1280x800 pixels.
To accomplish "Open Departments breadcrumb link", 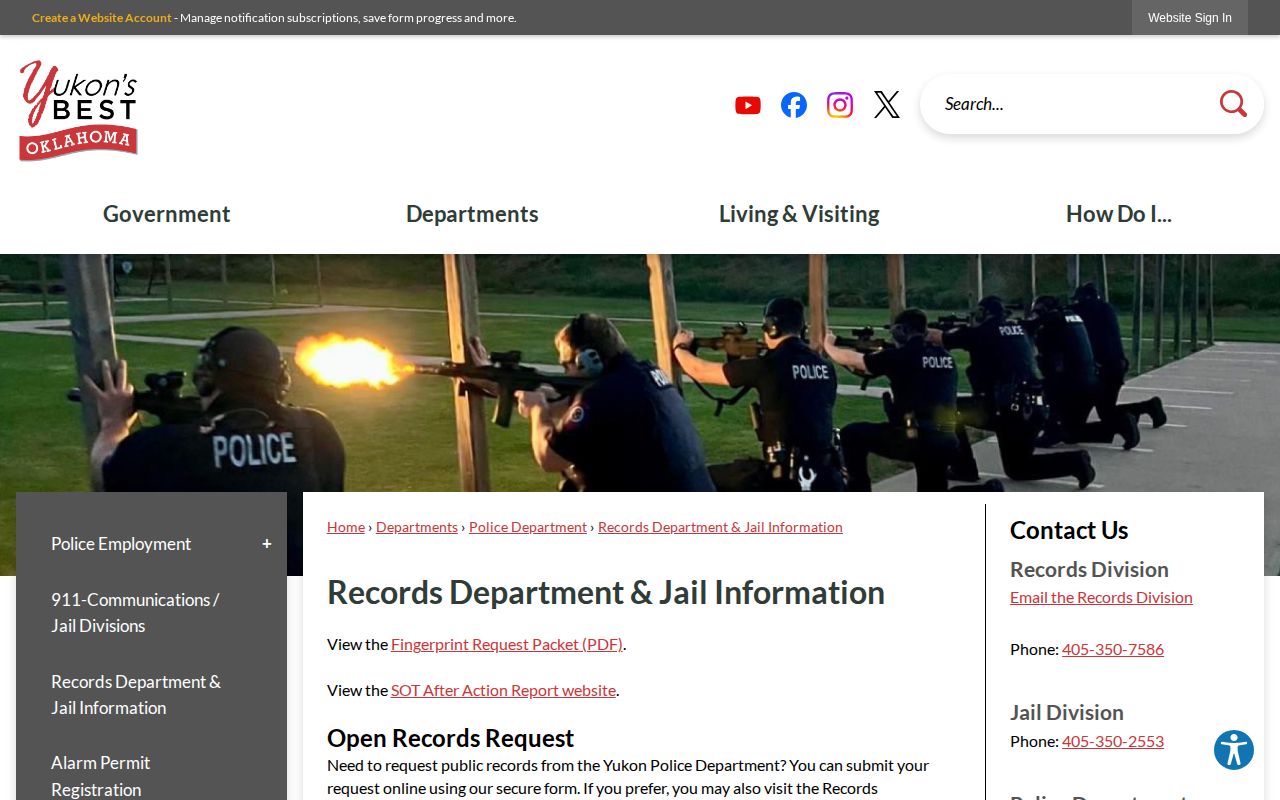I will coord(417,527).
